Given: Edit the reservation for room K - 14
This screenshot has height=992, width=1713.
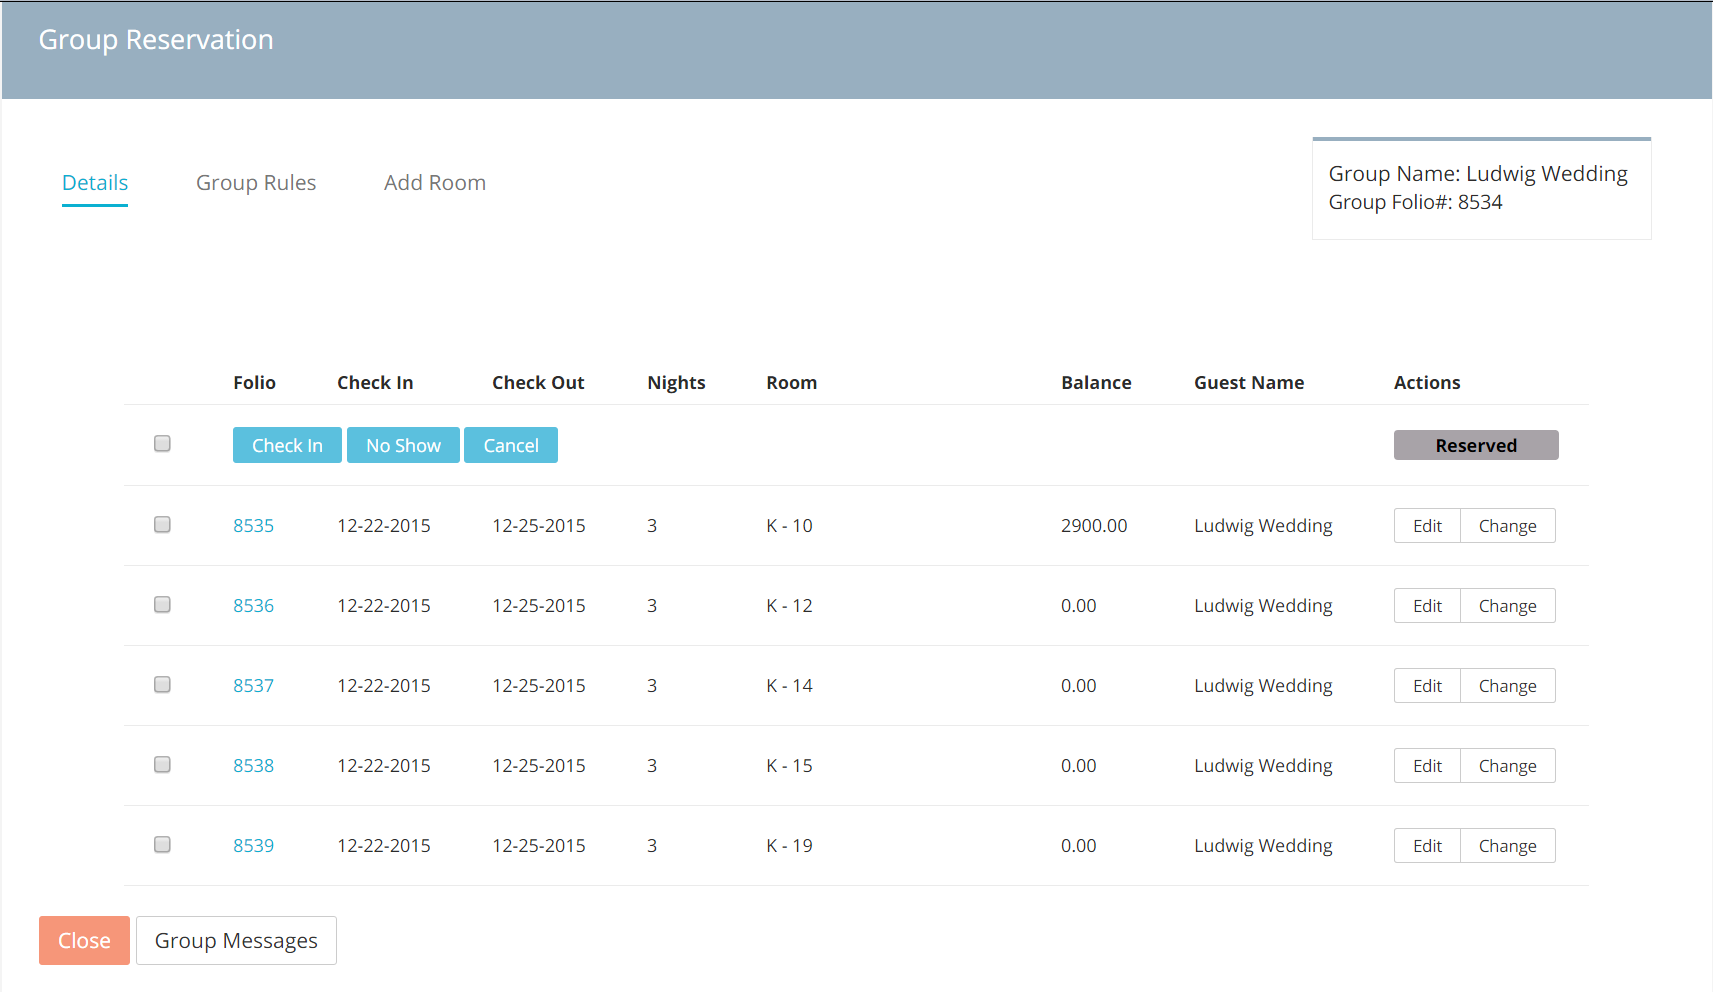Looking at the screenshot, I should [x=1427, y=686].
